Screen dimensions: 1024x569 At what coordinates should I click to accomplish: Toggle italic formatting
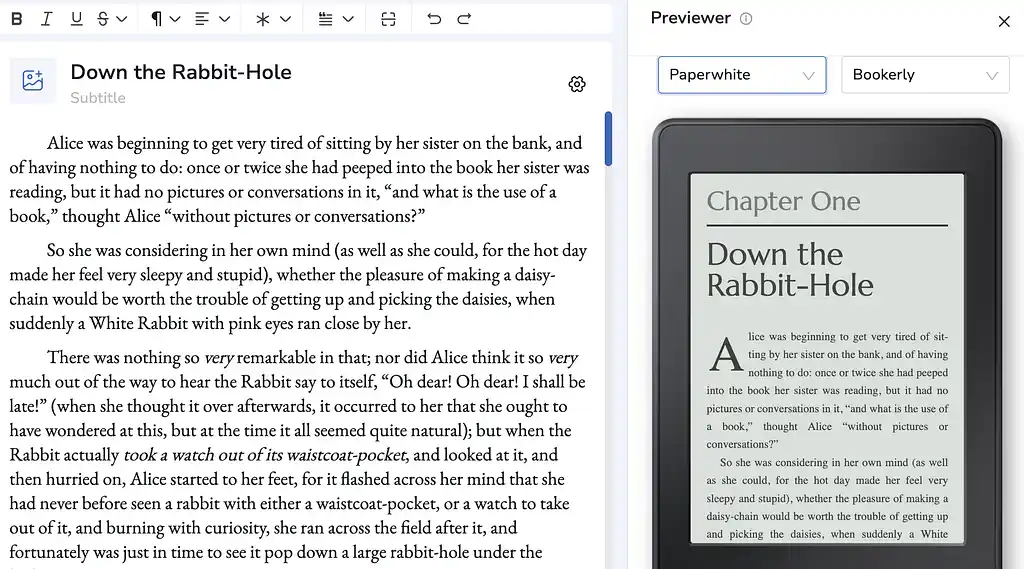[46, 19]
